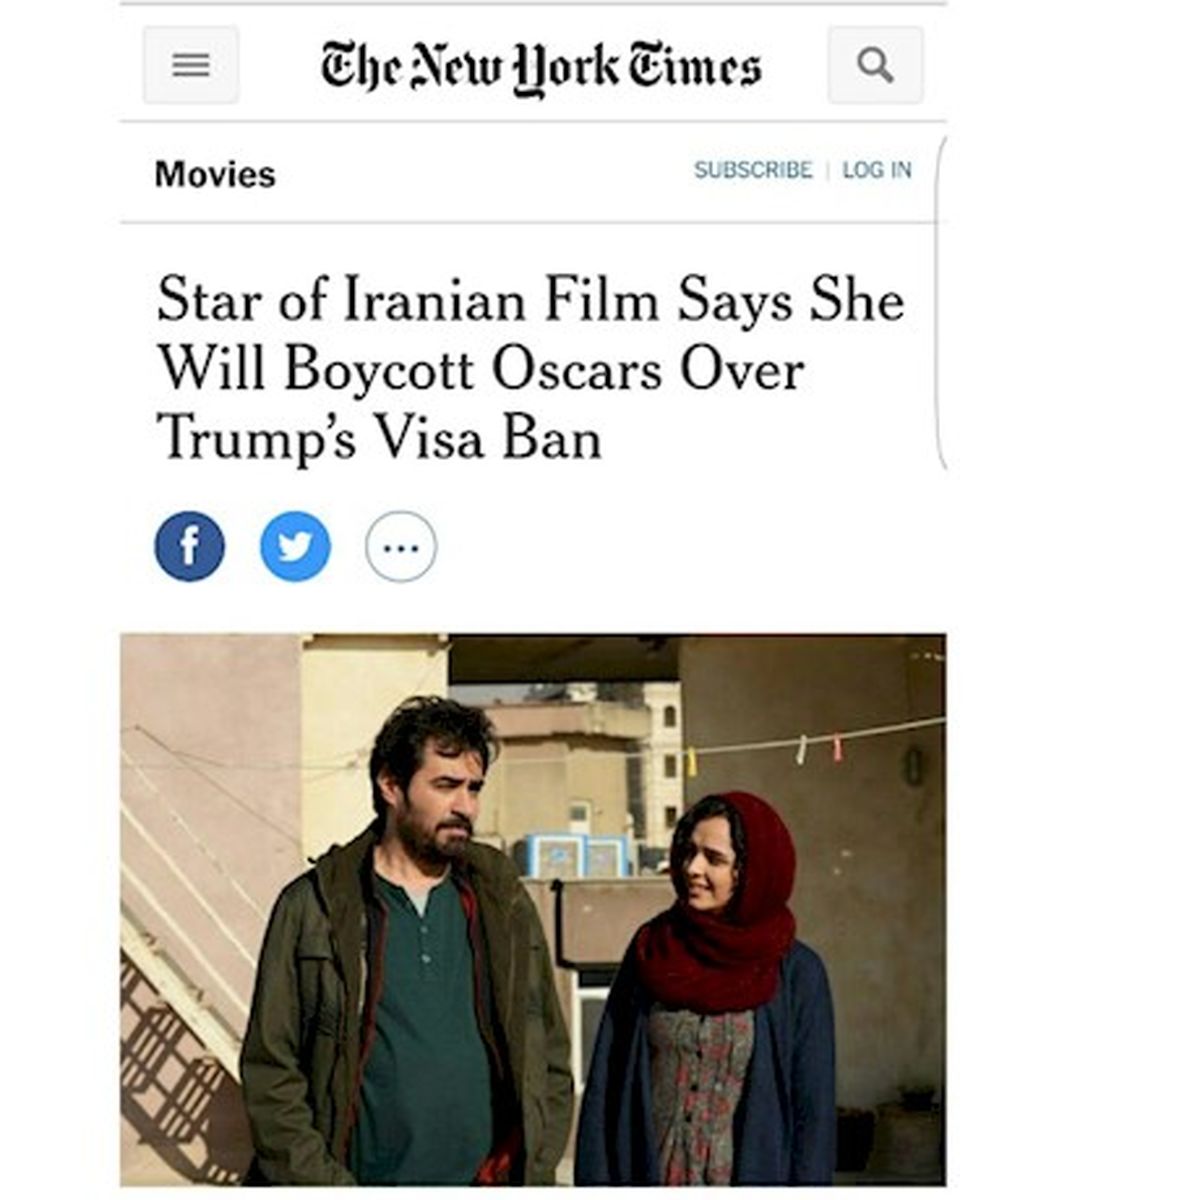Open the hamburger sections menu
This screenshot has width=1200, height=1200.
(x=191, y=66)
